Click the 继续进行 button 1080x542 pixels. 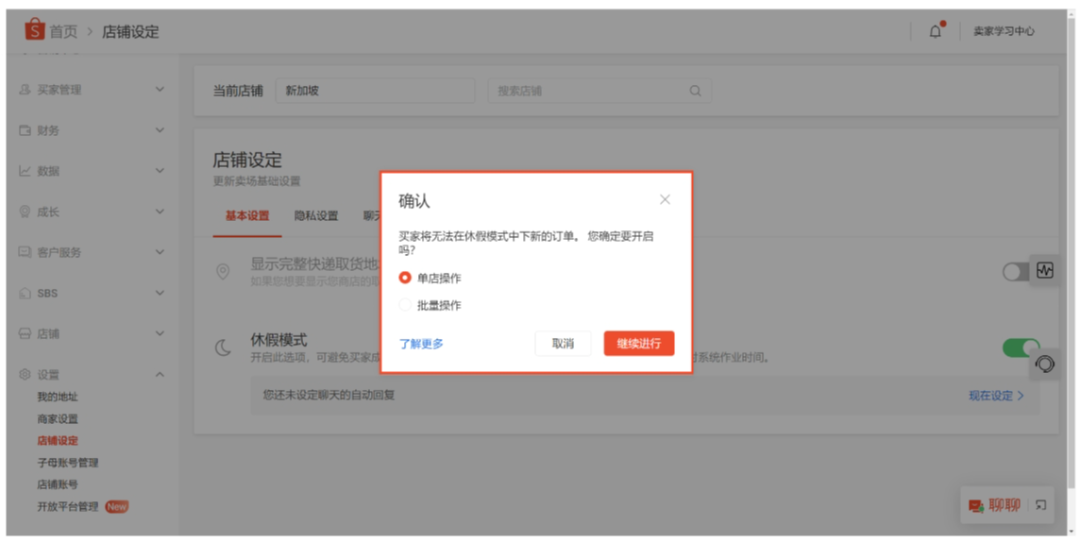coord(638,344)
